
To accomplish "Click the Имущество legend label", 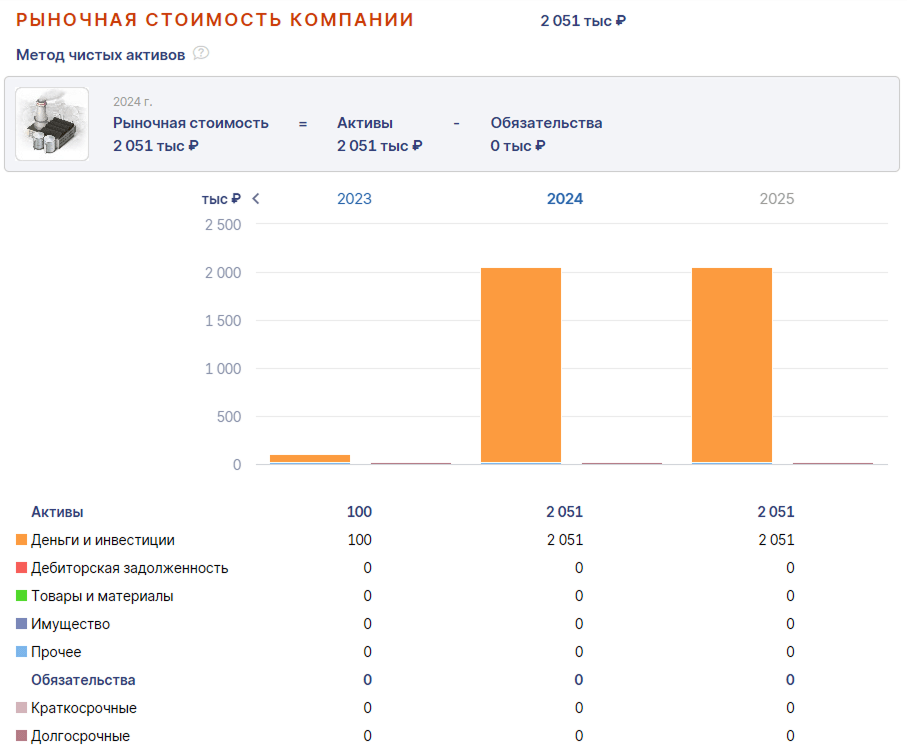I will click(x=71, y=624).
